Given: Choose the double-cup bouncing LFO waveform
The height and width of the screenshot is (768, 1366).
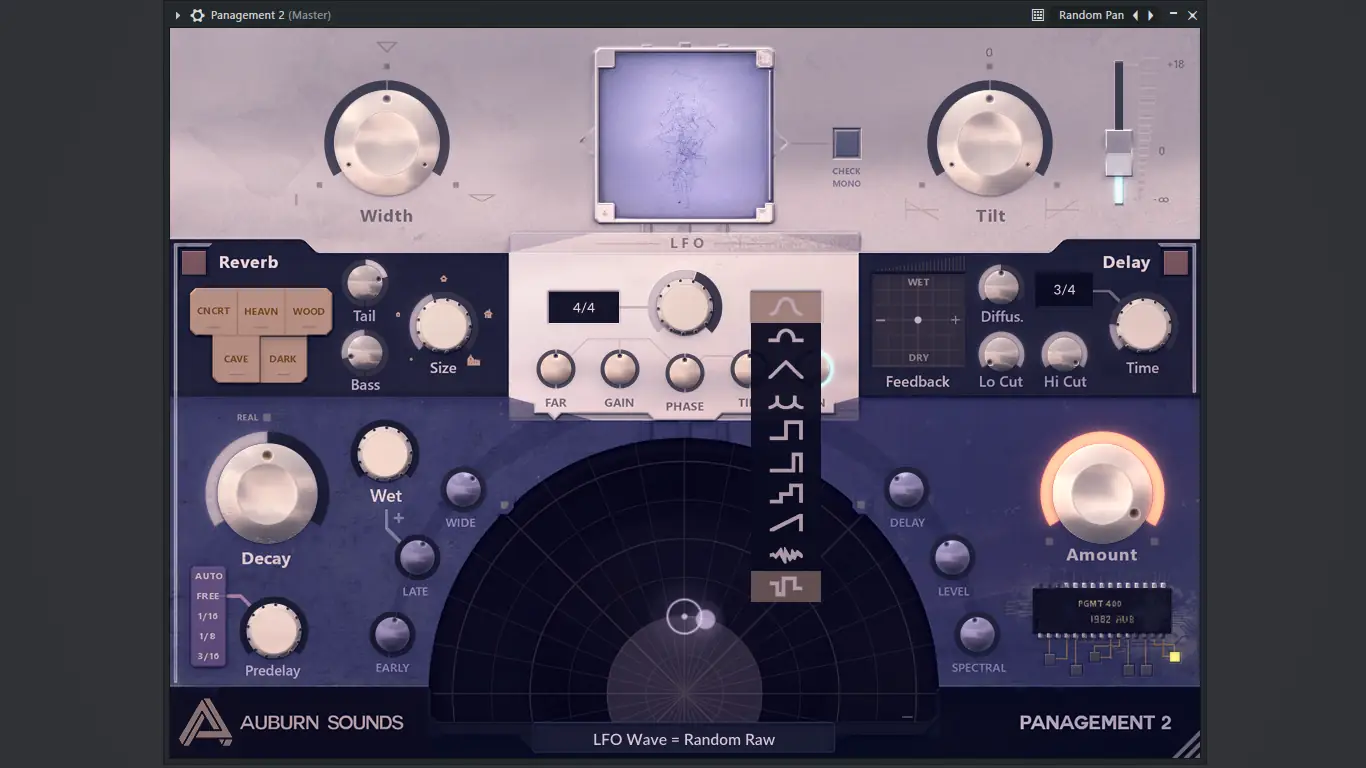Looking at the screenshot, I should coord(786,401).
